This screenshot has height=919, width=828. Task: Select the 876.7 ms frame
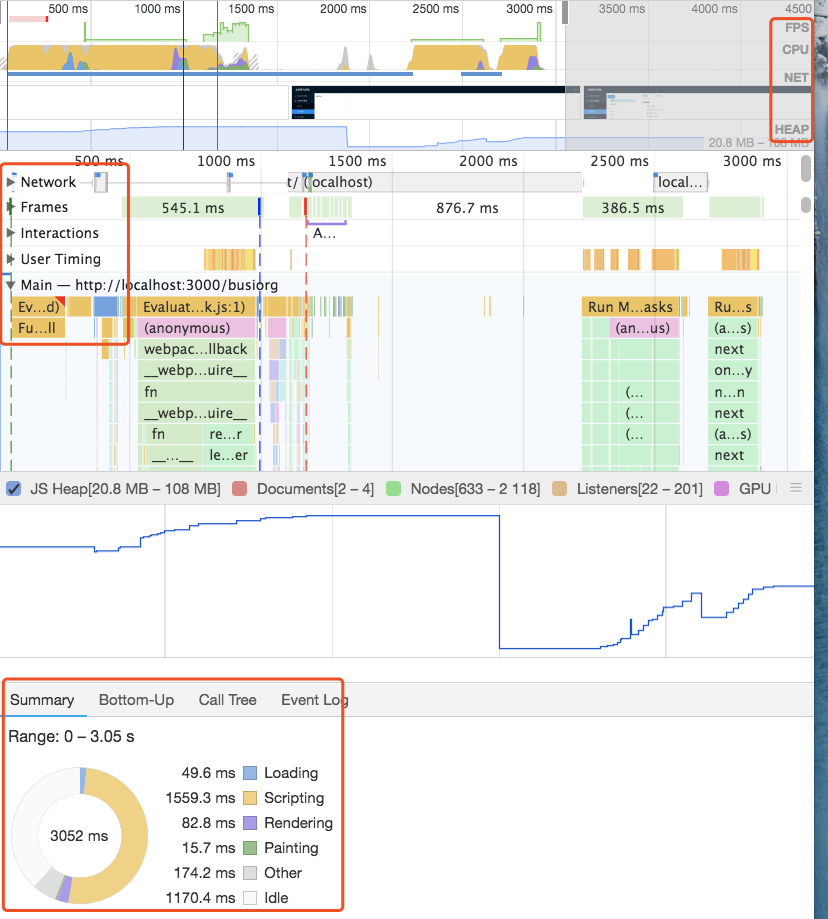(x=467, y=208)
